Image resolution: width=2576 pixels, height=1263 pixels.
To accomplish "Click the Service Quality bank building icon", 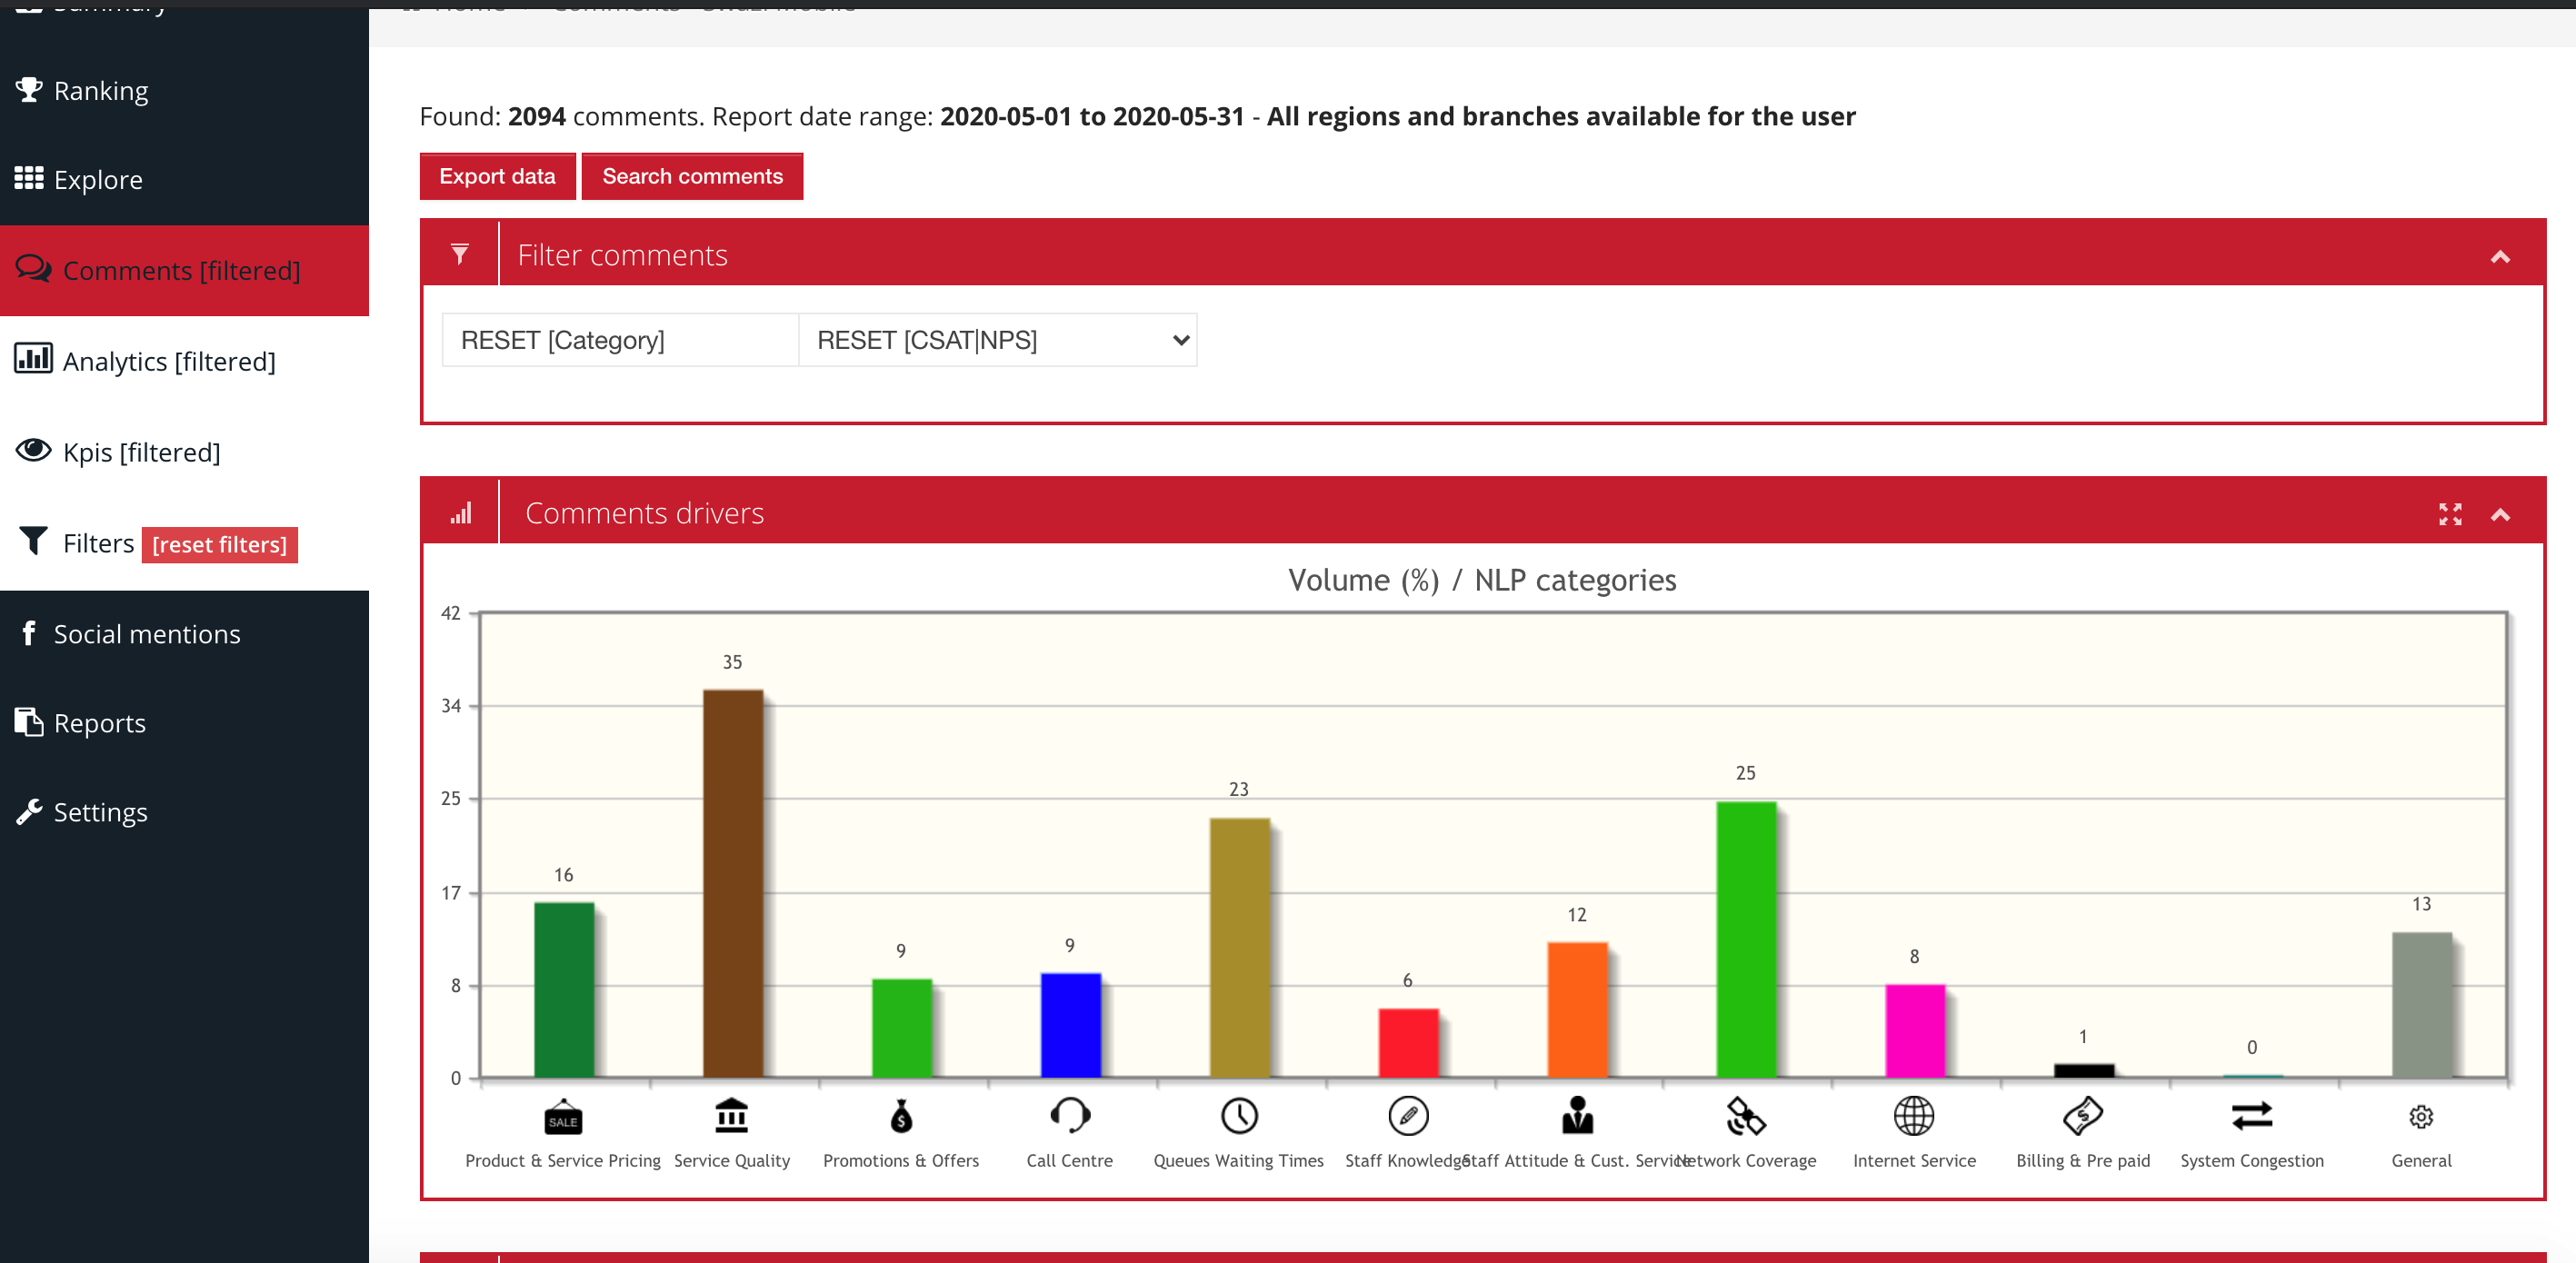I will point(731,1115).
